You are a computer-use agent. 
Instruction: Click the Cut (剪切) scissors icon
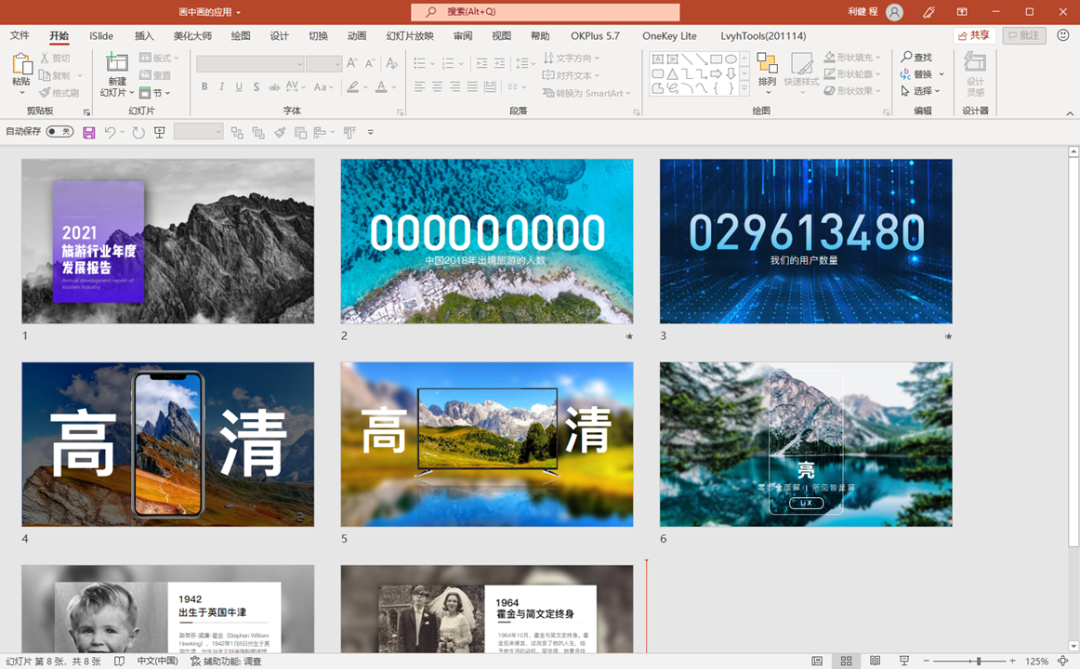45,59
